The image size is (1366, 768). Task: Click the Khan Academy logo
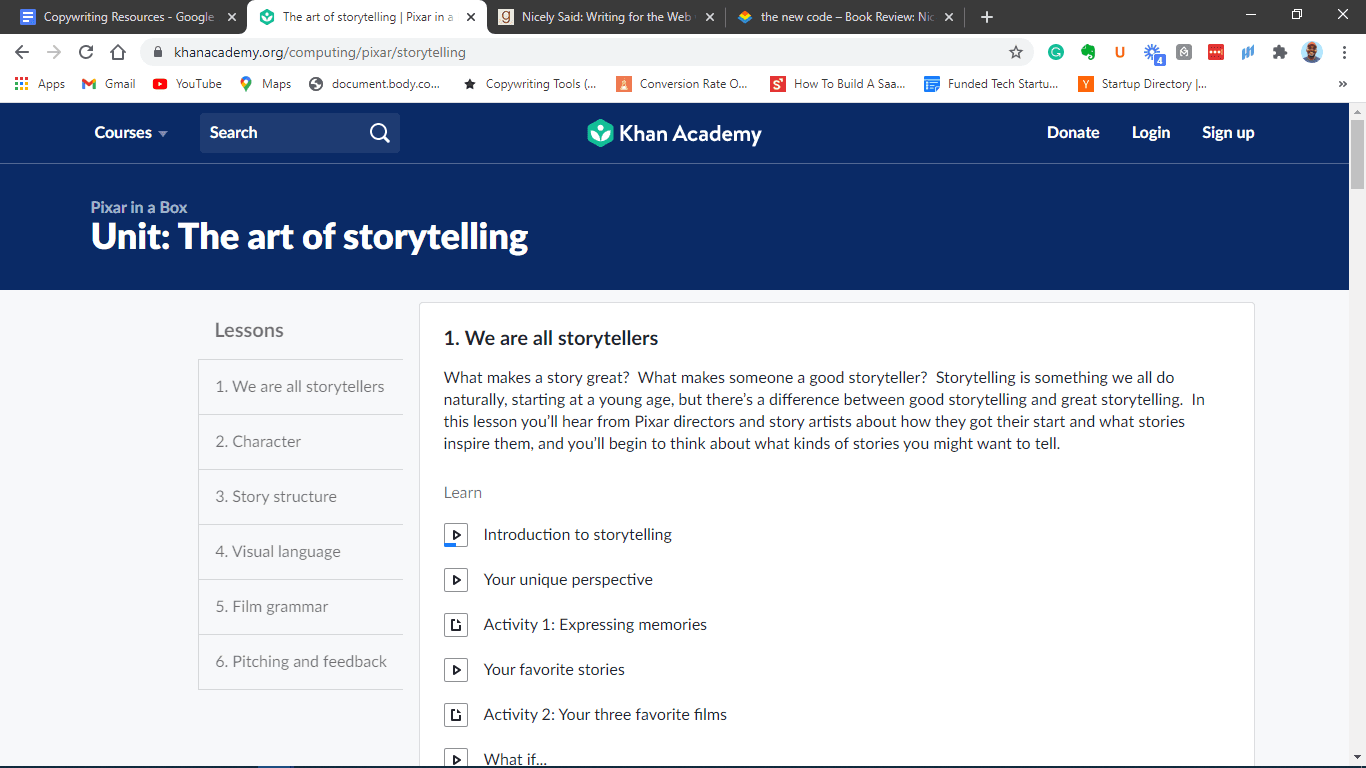point(674,133)
